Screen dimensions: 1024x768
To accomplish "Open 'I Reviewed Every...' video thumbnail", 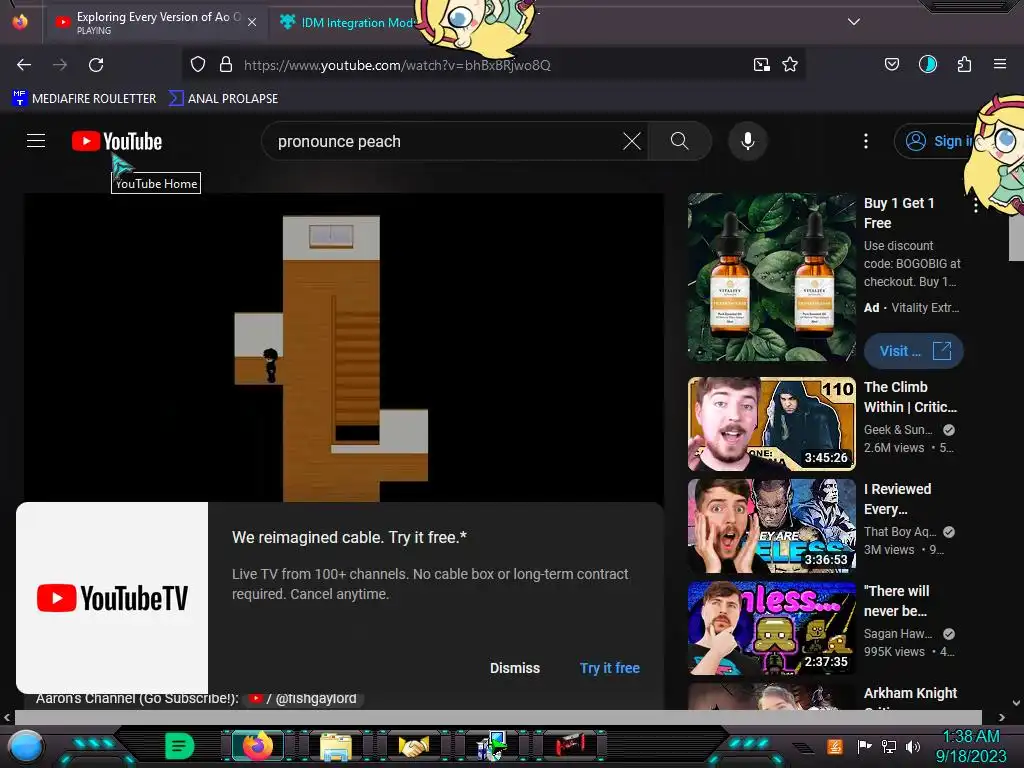I will pyautogui.click(x=771, y=526).
